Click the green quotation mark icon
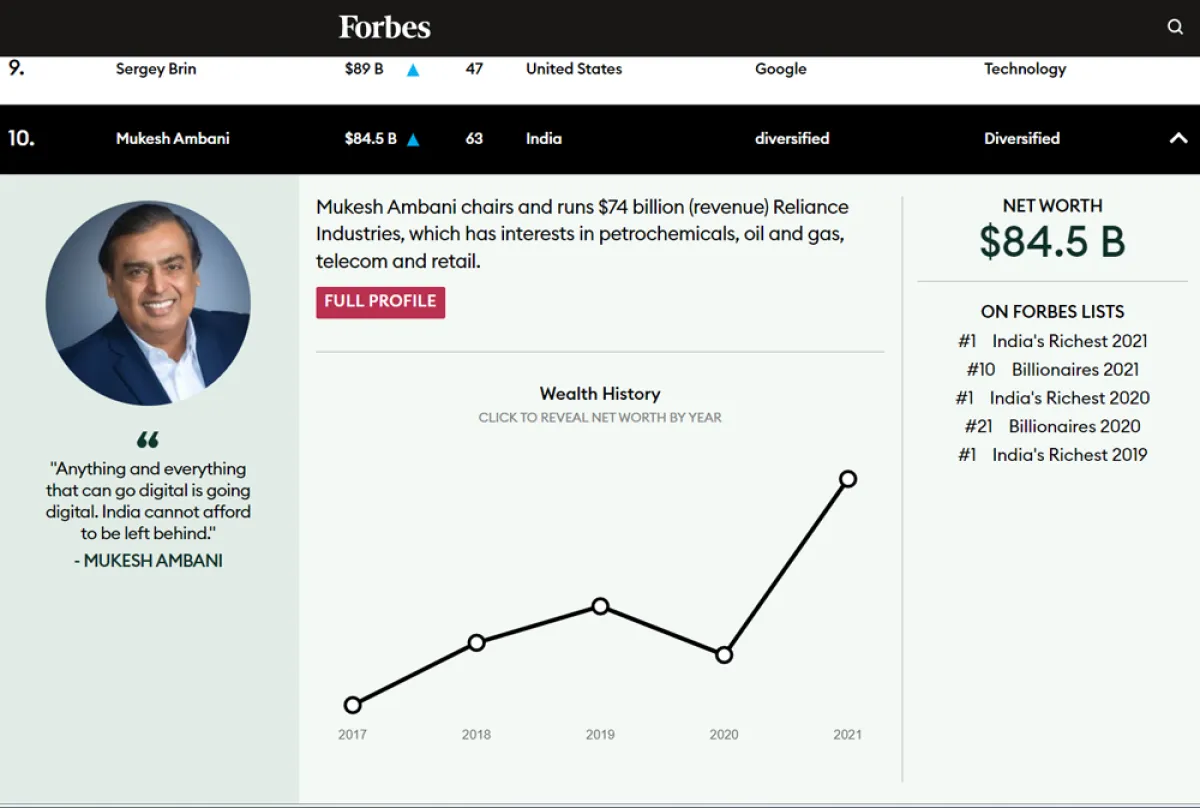This screenshot has width=1200, height=808. coord(148,440)
